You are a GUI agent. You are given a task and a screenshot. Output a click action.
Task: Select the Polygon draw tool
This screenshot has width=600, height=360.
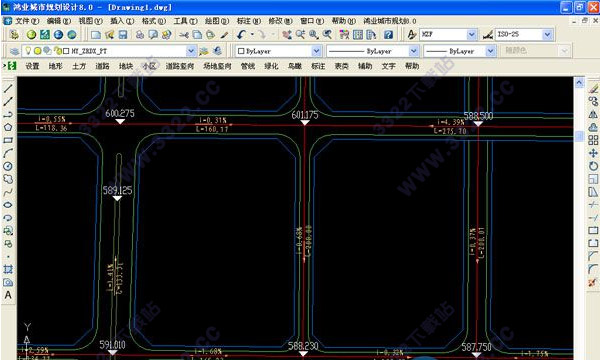coord(8,127)
